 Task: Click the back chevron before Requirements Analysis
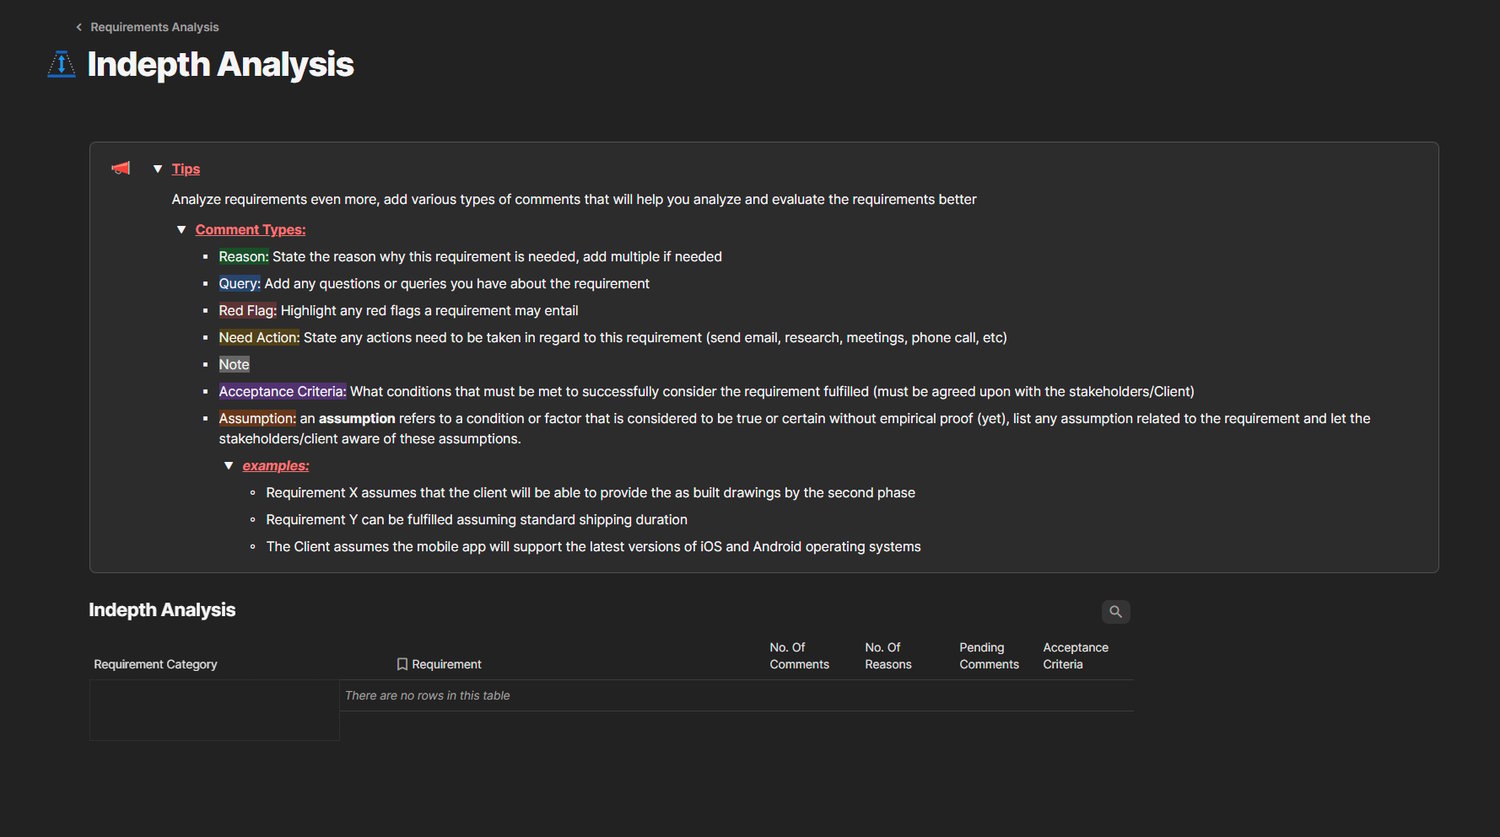[79, 27]
